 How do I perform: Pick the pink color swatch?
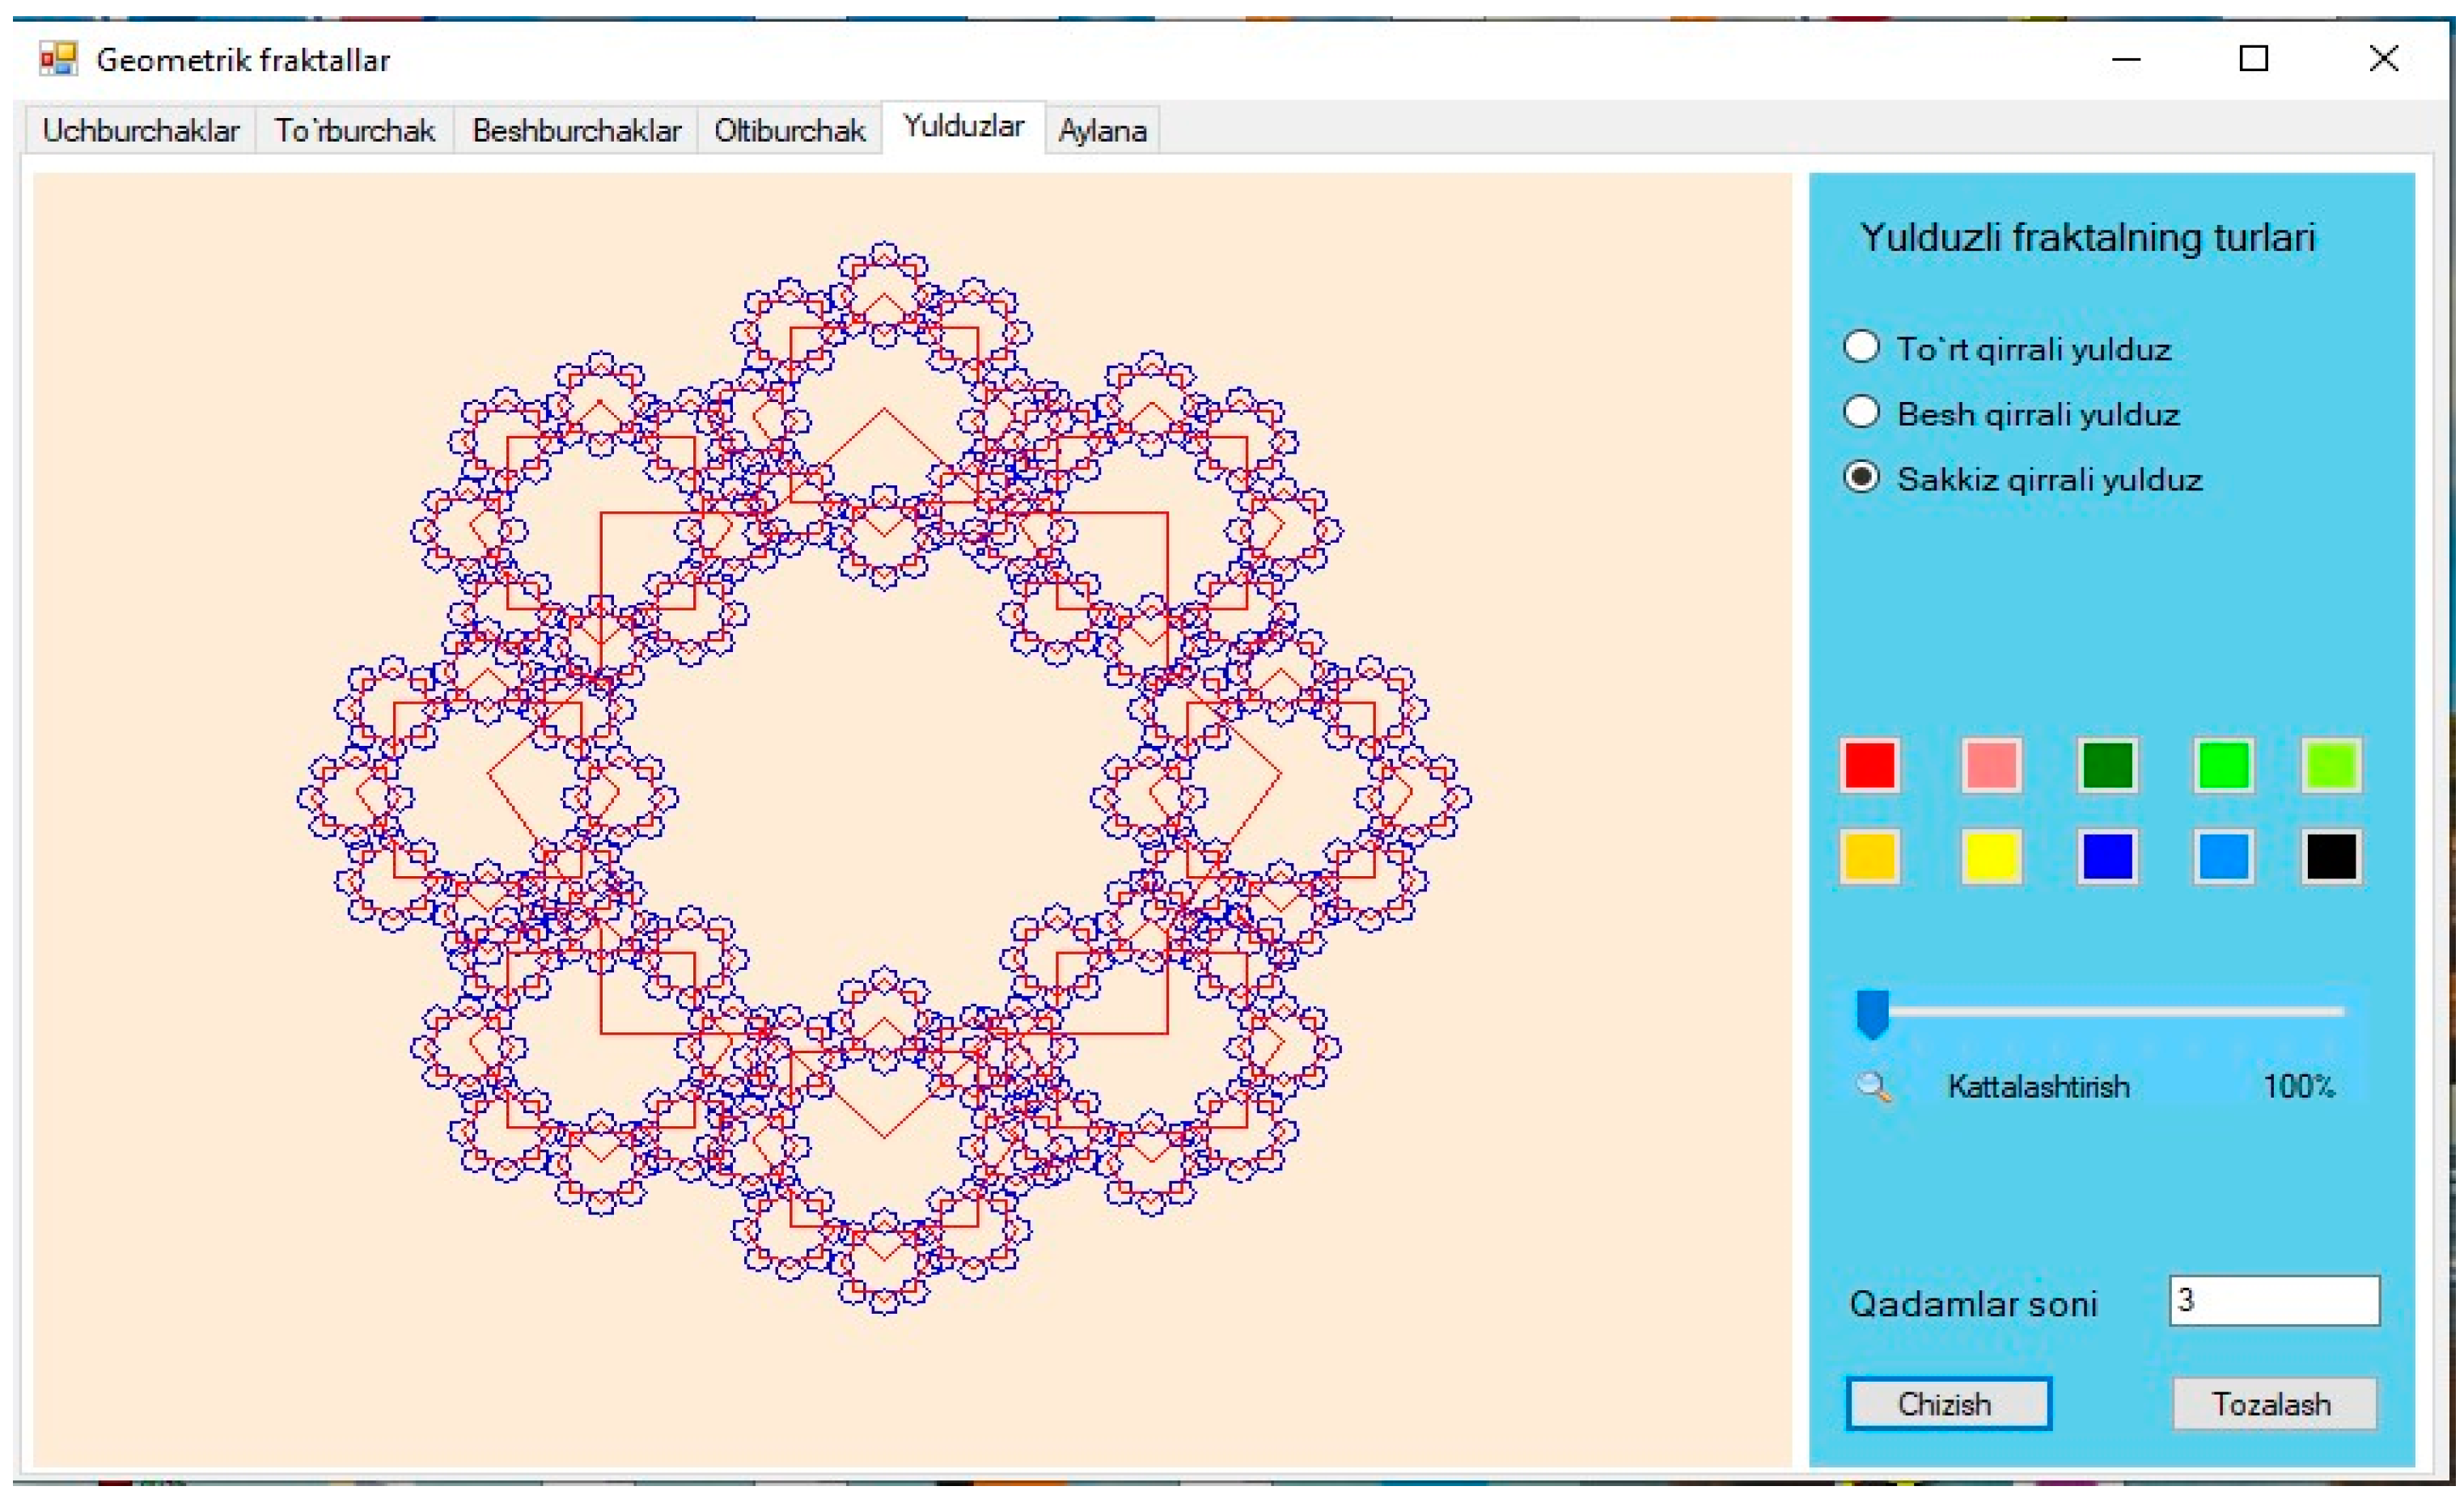pyautogui.click(x=1991, y=766)
